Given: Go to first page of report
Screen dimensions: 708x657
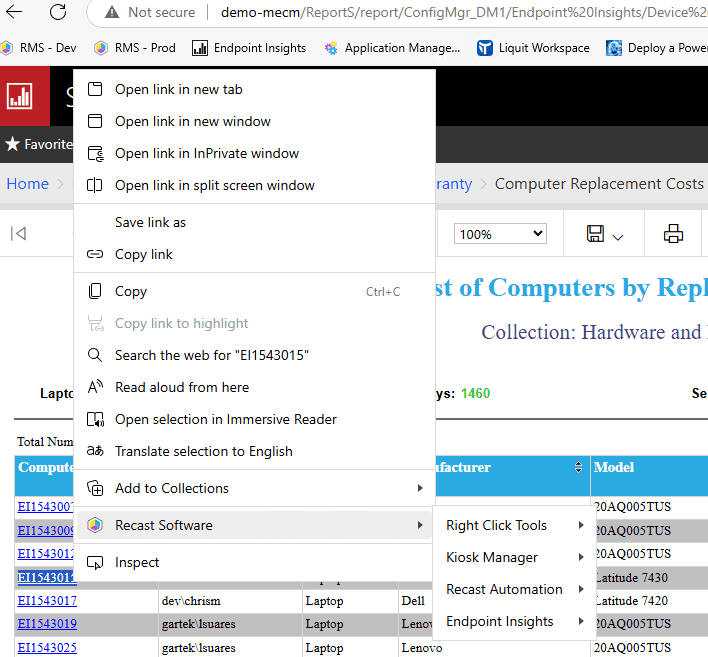Looking at the screenshot, I should click(18, 234).
